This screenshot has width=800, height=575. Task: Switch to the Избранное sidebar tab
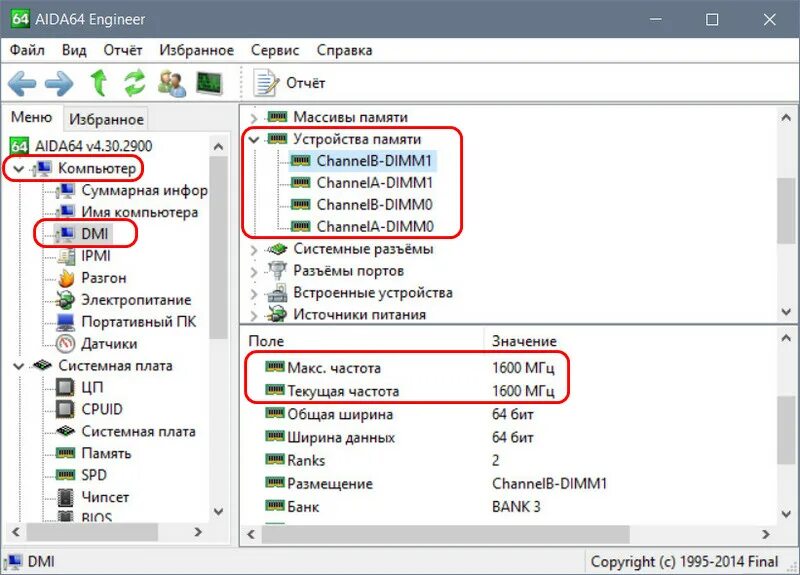106,119
